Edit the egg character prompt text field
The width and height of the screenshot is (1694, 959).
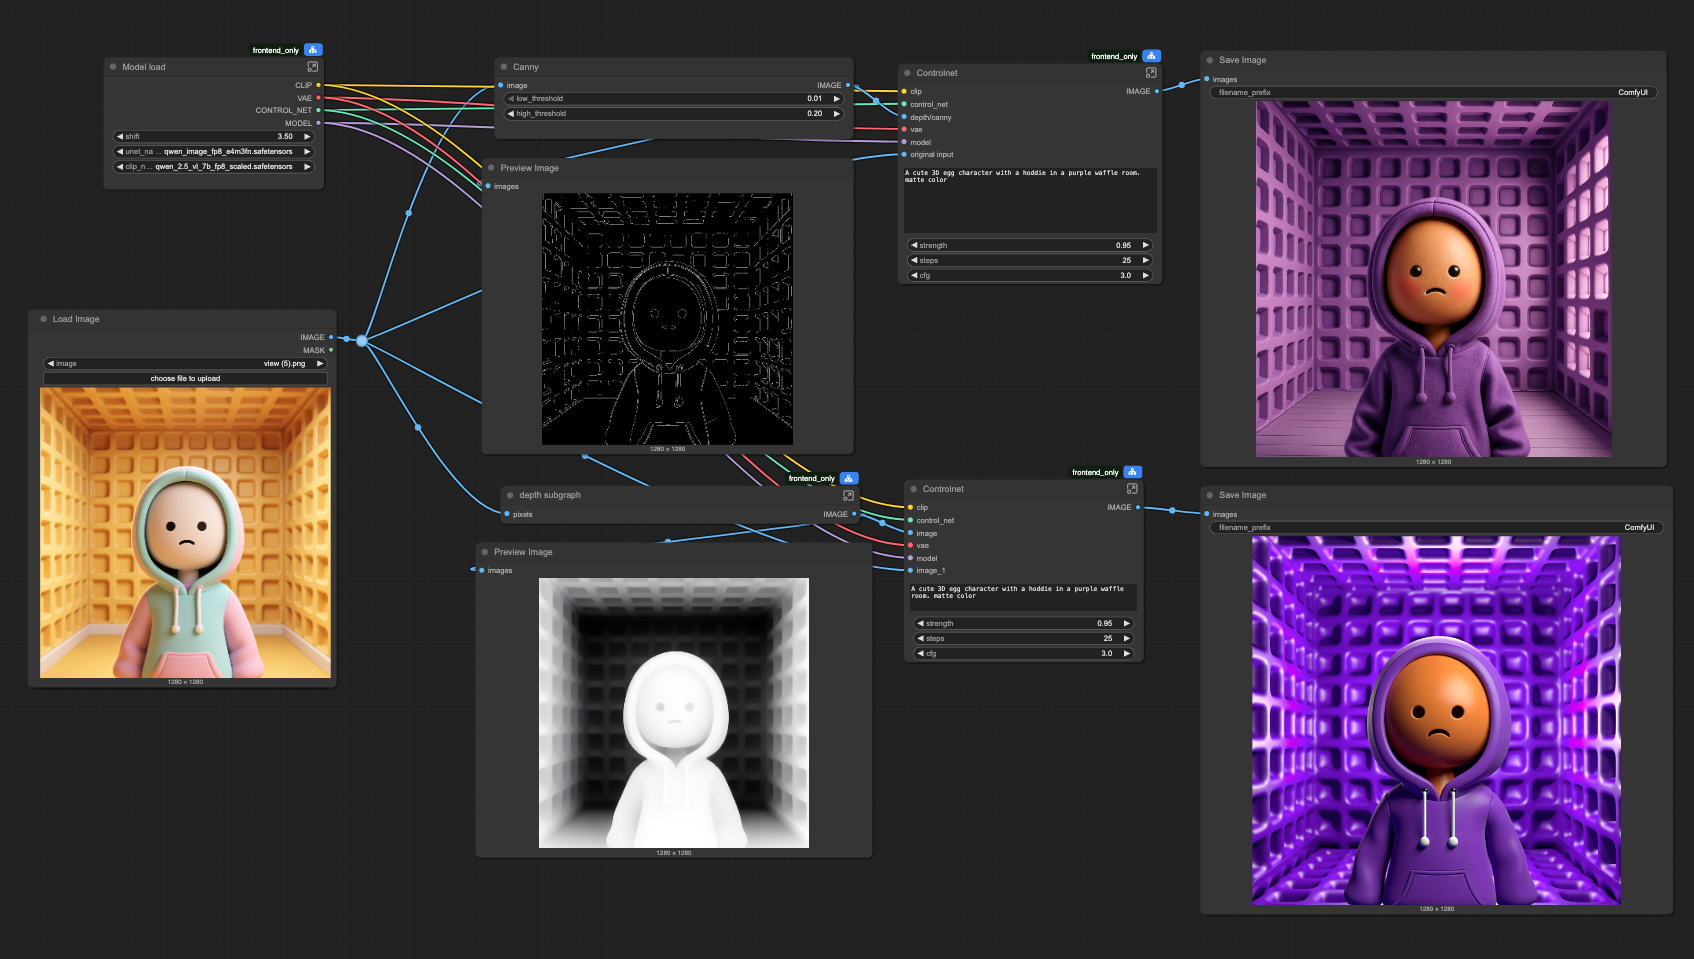1029,200
